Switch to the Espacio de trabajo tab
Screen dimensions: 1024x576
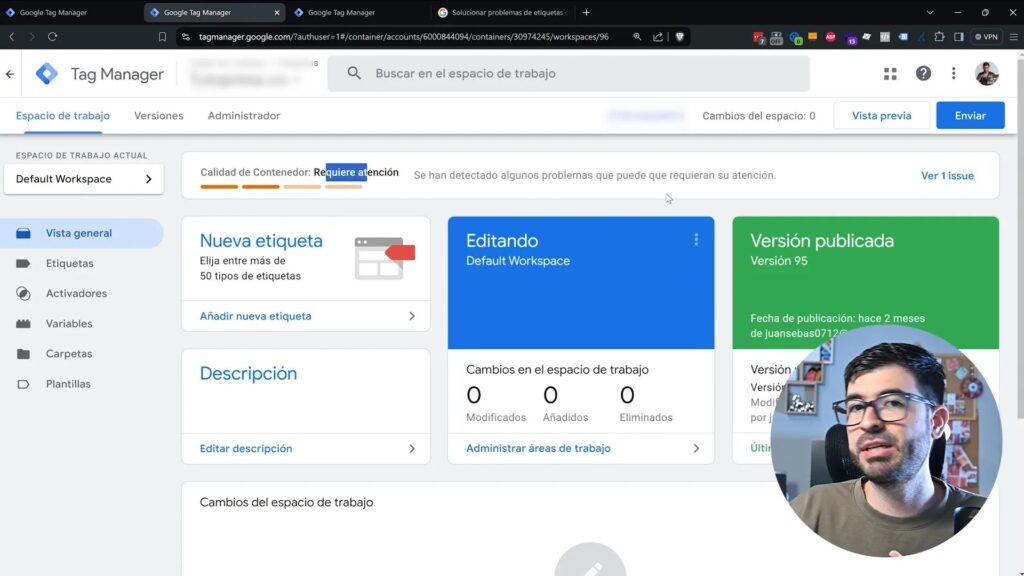pyautogui.click(x=63, y=116)
